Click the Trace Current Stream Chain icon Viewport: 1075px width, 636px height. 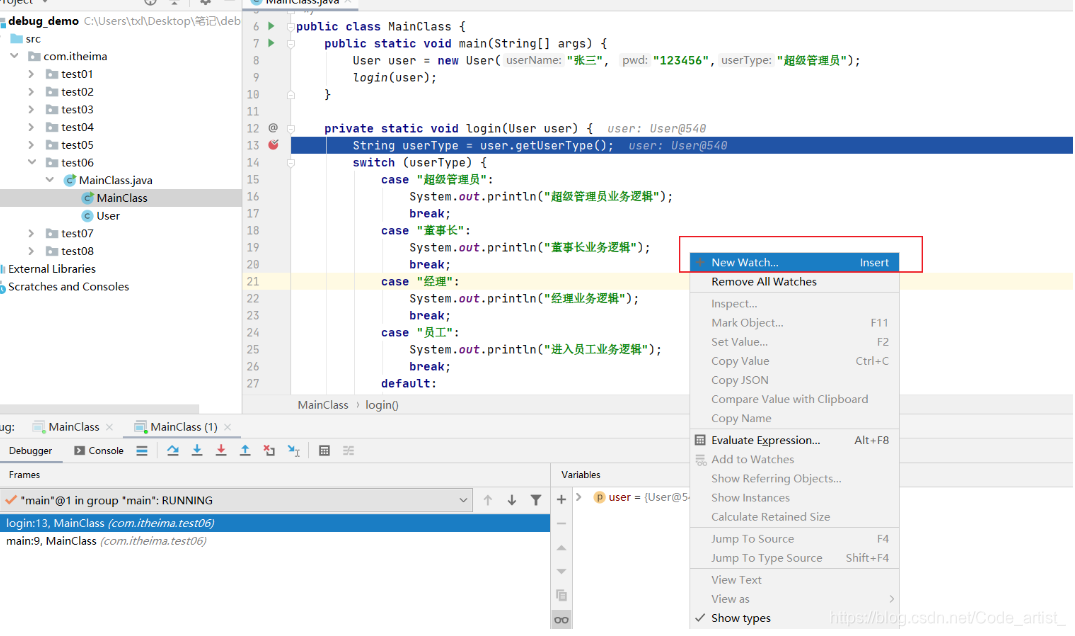pyautogui.click(x=348, y=450)
